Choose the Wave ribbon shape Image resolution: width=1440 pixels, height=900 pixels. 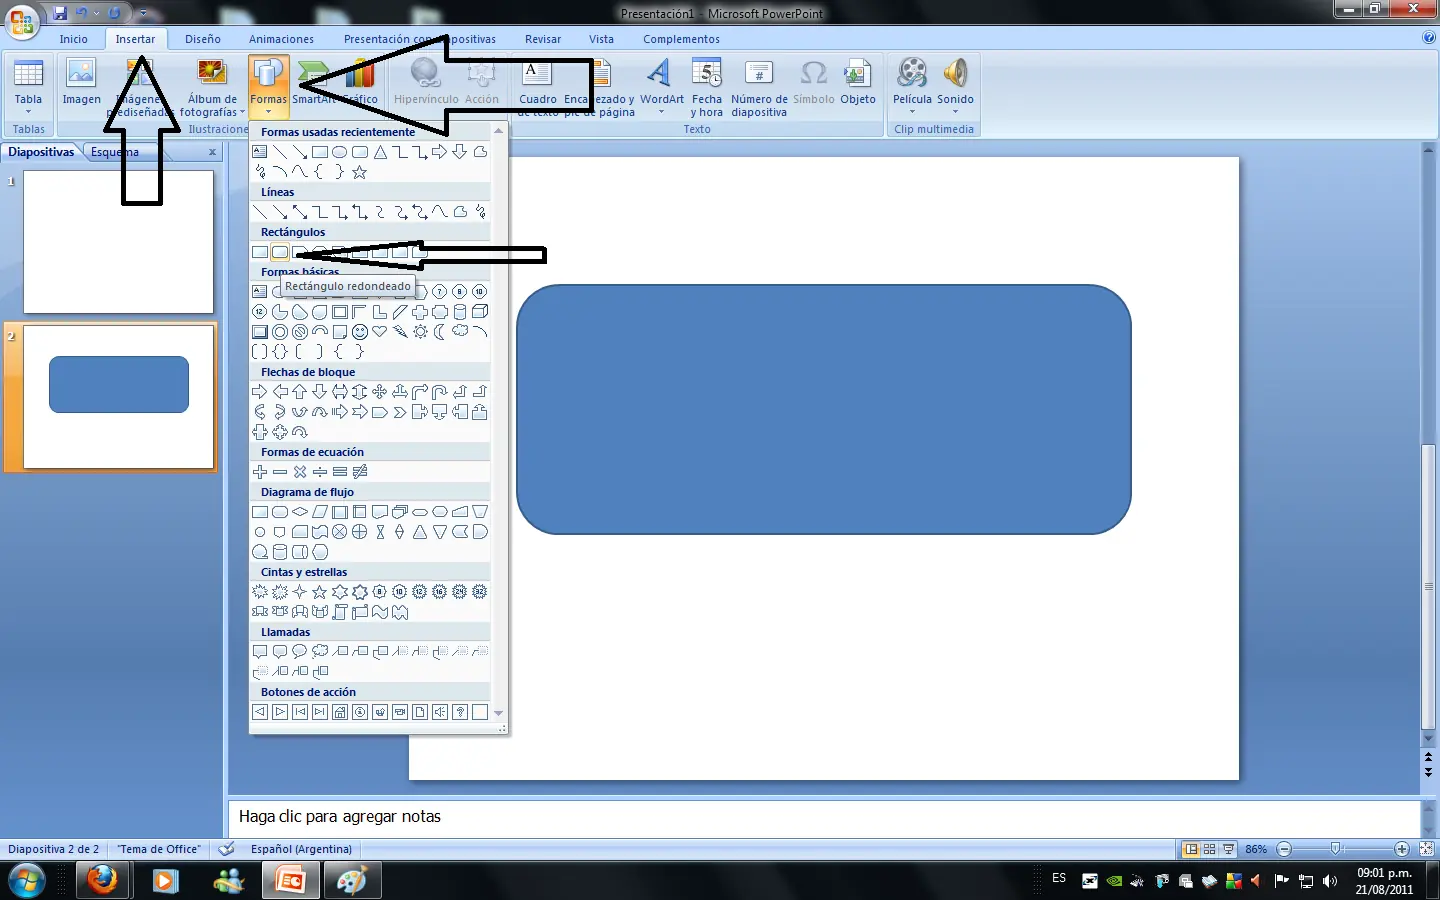coord(380,612)
